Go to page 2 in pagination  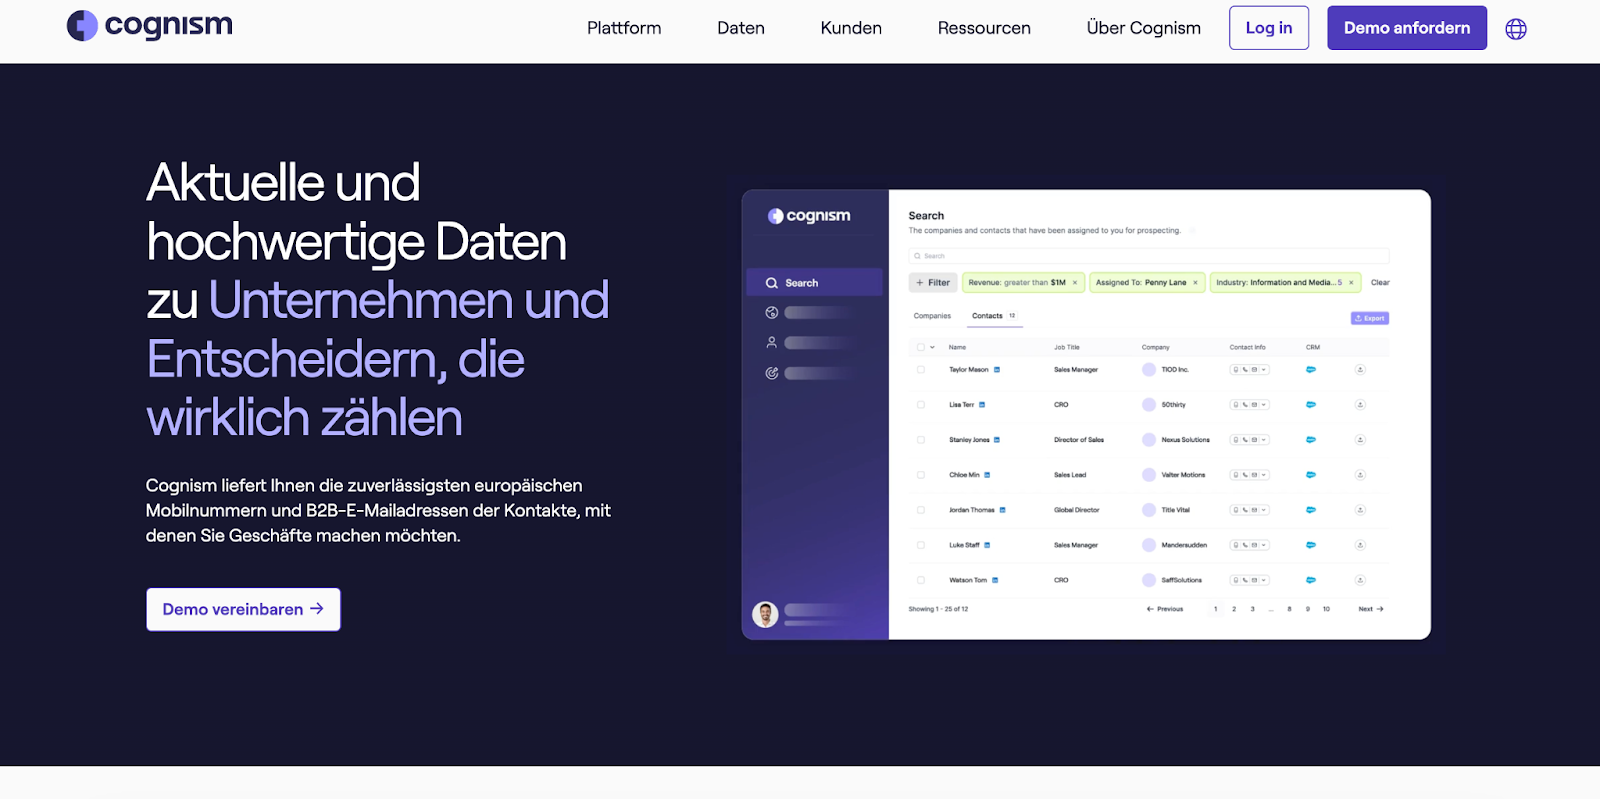tap(1234, 609)
